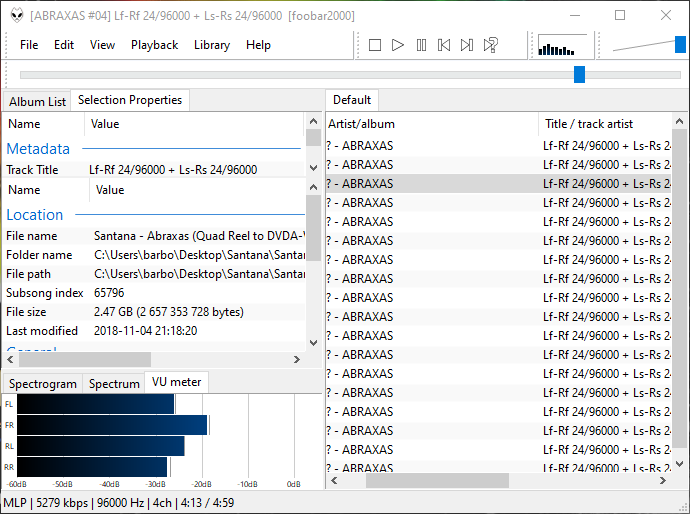Click the File size 2.47 GB row
690x514 pixels.
point(154,312)
